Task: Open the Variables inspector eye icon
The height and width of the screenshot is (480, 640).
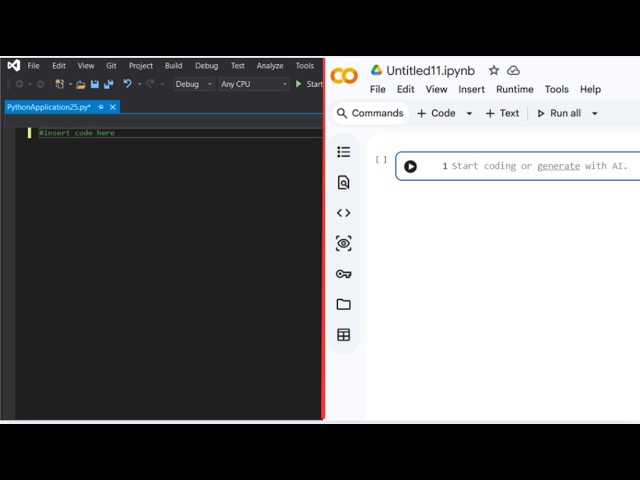Action: tap(344, 244)
